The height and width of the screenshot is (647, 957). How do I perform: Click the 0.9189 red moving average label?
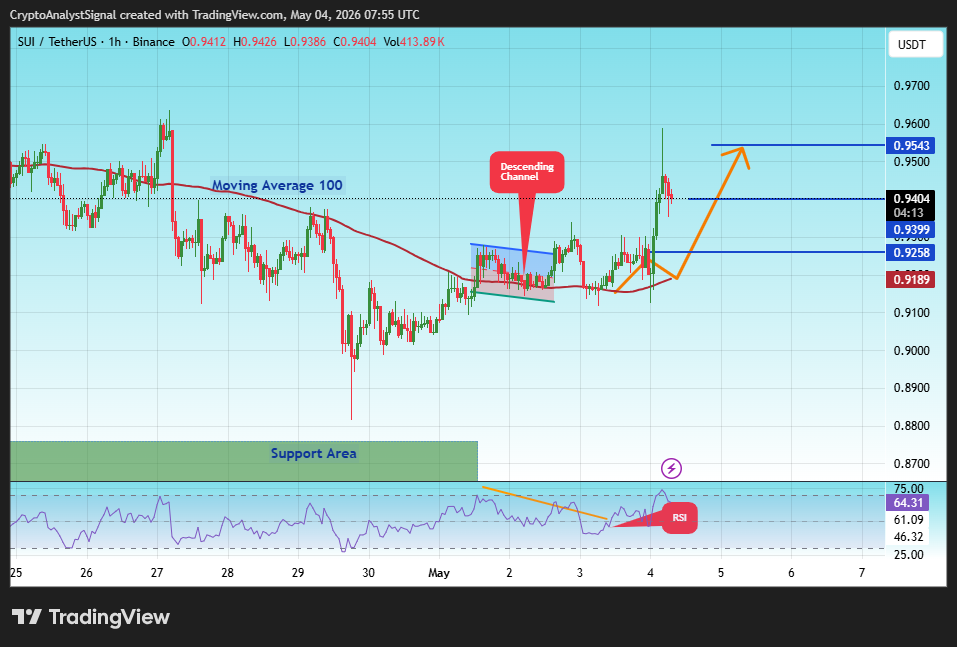coord(911,280)
